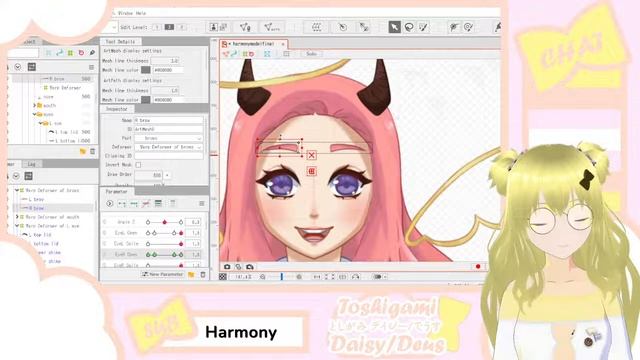Open the Parameter panel hamburger menu

pos(202,203)
